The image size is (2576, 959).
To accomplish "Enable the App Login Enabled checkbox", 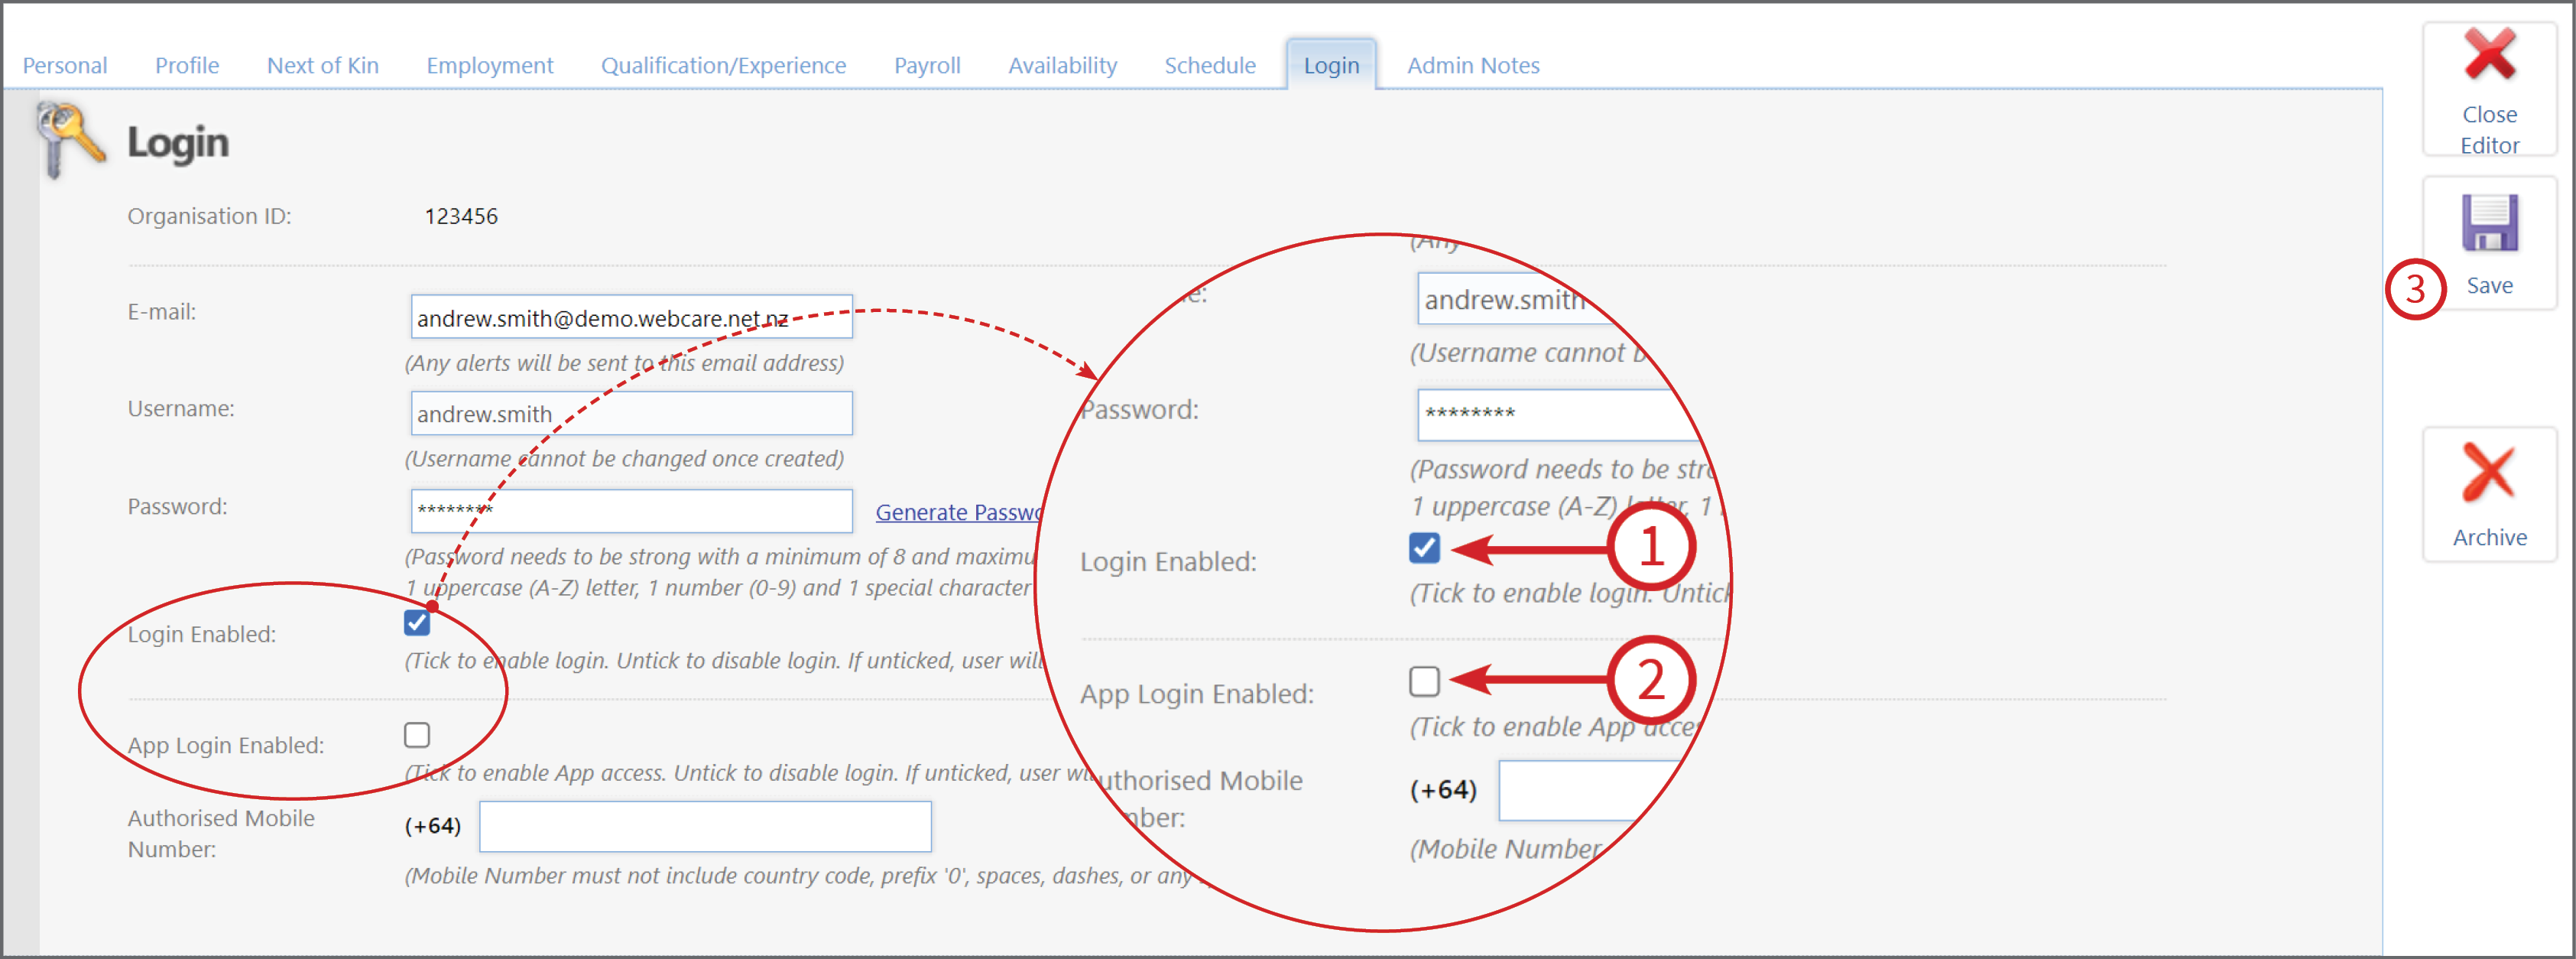I will tap(417, 734).
